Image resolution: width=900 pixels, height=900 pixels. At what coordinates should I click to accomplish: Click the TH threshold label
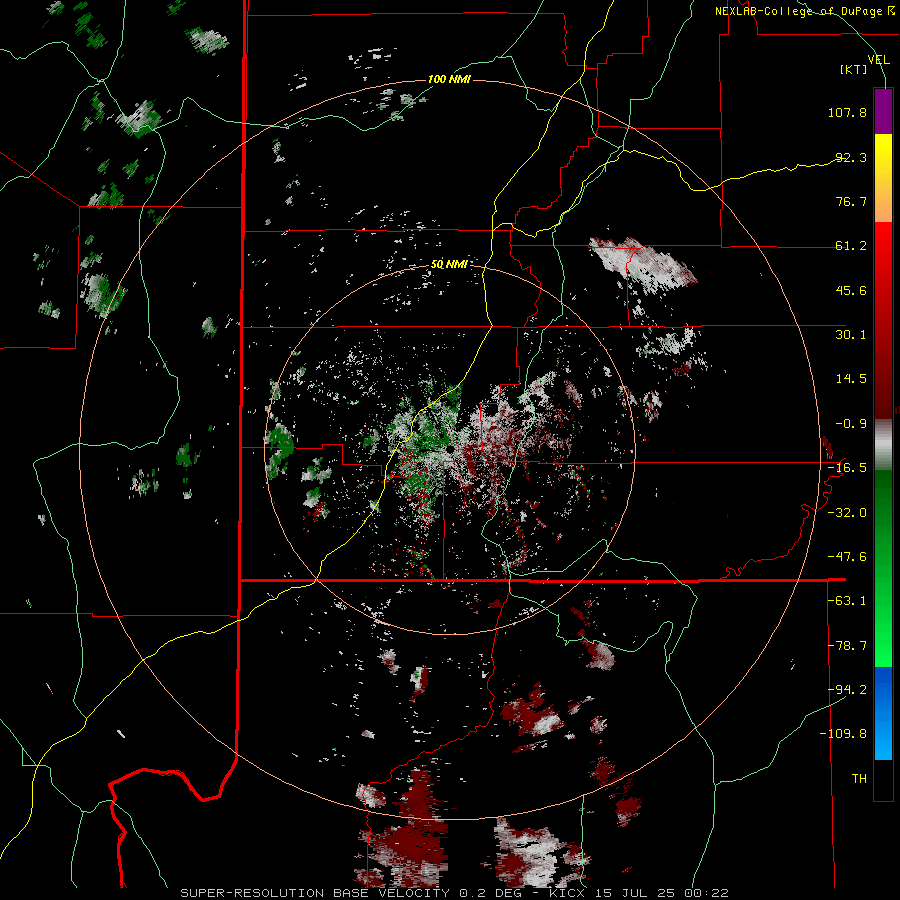coord(859,779)
